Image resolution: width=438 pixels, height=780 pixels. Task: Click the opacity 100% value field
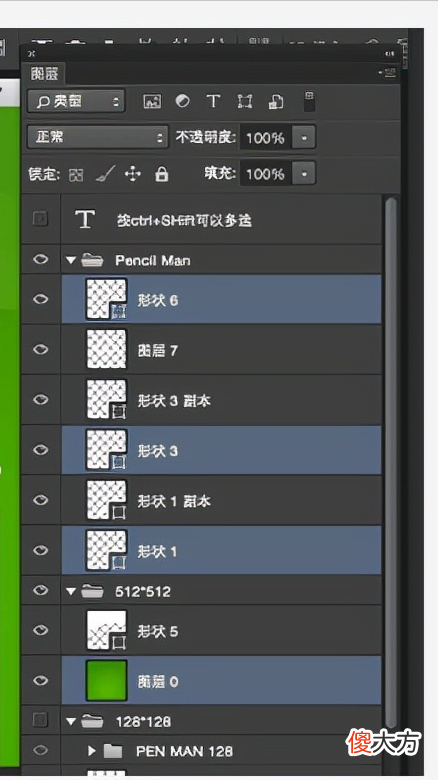(266, 138)
